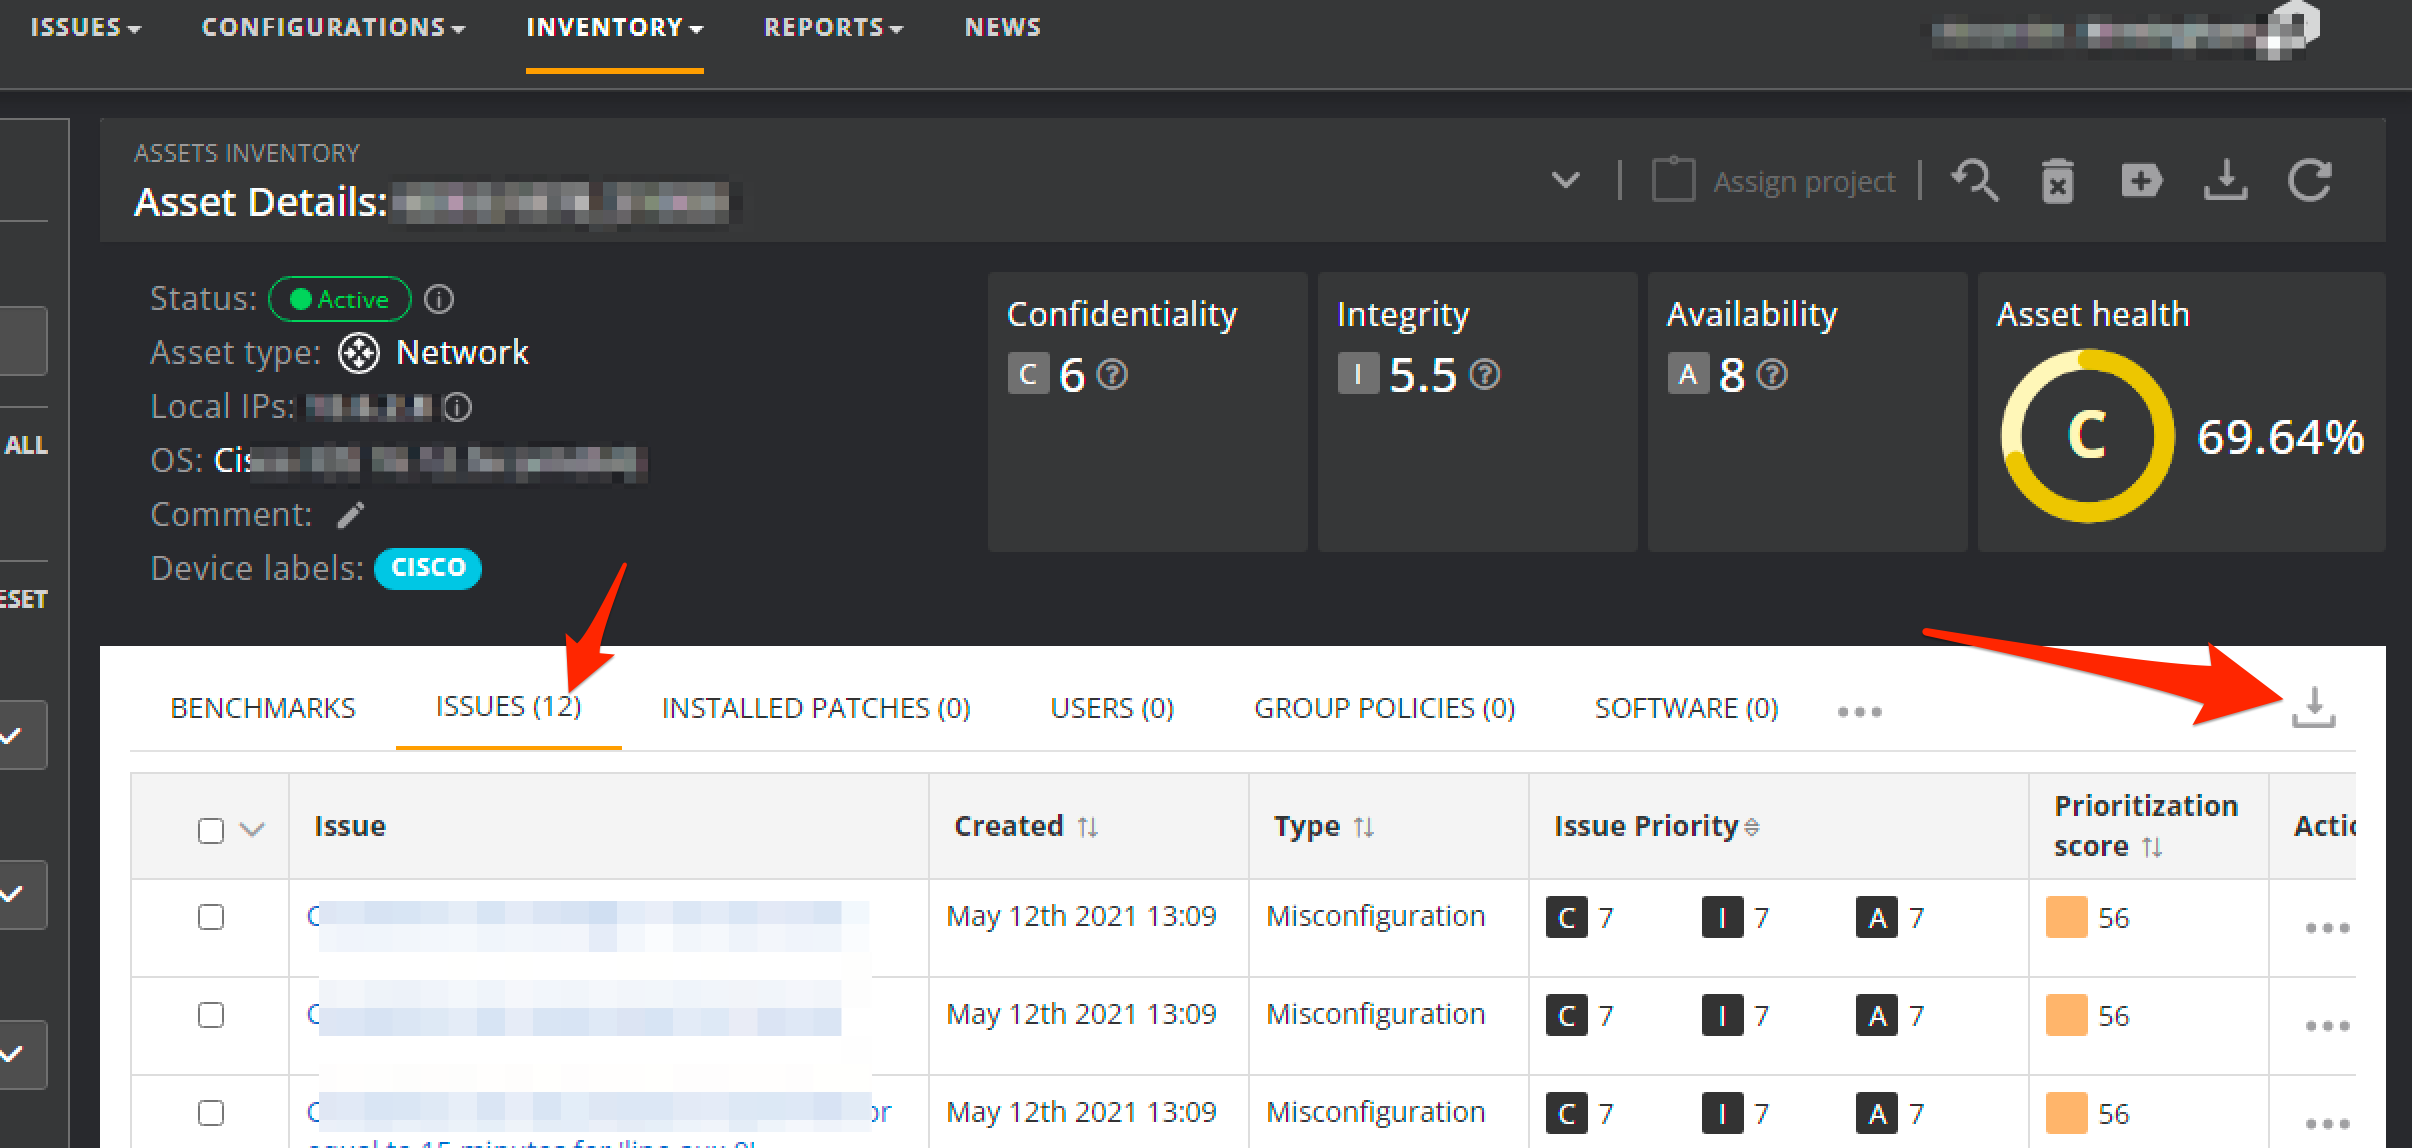Viewport: 2412px width, 1148px height.
Task: Click Confidentiality score help question icon
Action: (1112, 375)
